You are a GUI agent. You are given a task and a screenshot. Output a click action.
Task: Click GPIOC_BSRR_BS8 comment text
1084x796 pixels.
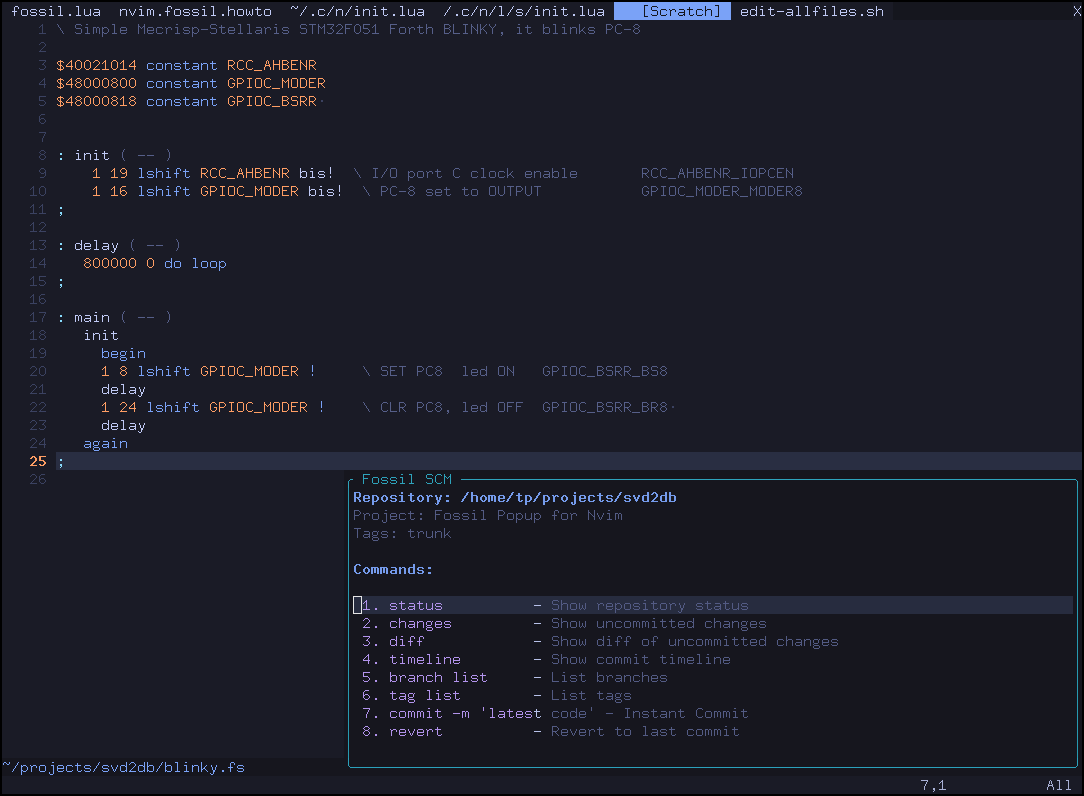[604, 371]
